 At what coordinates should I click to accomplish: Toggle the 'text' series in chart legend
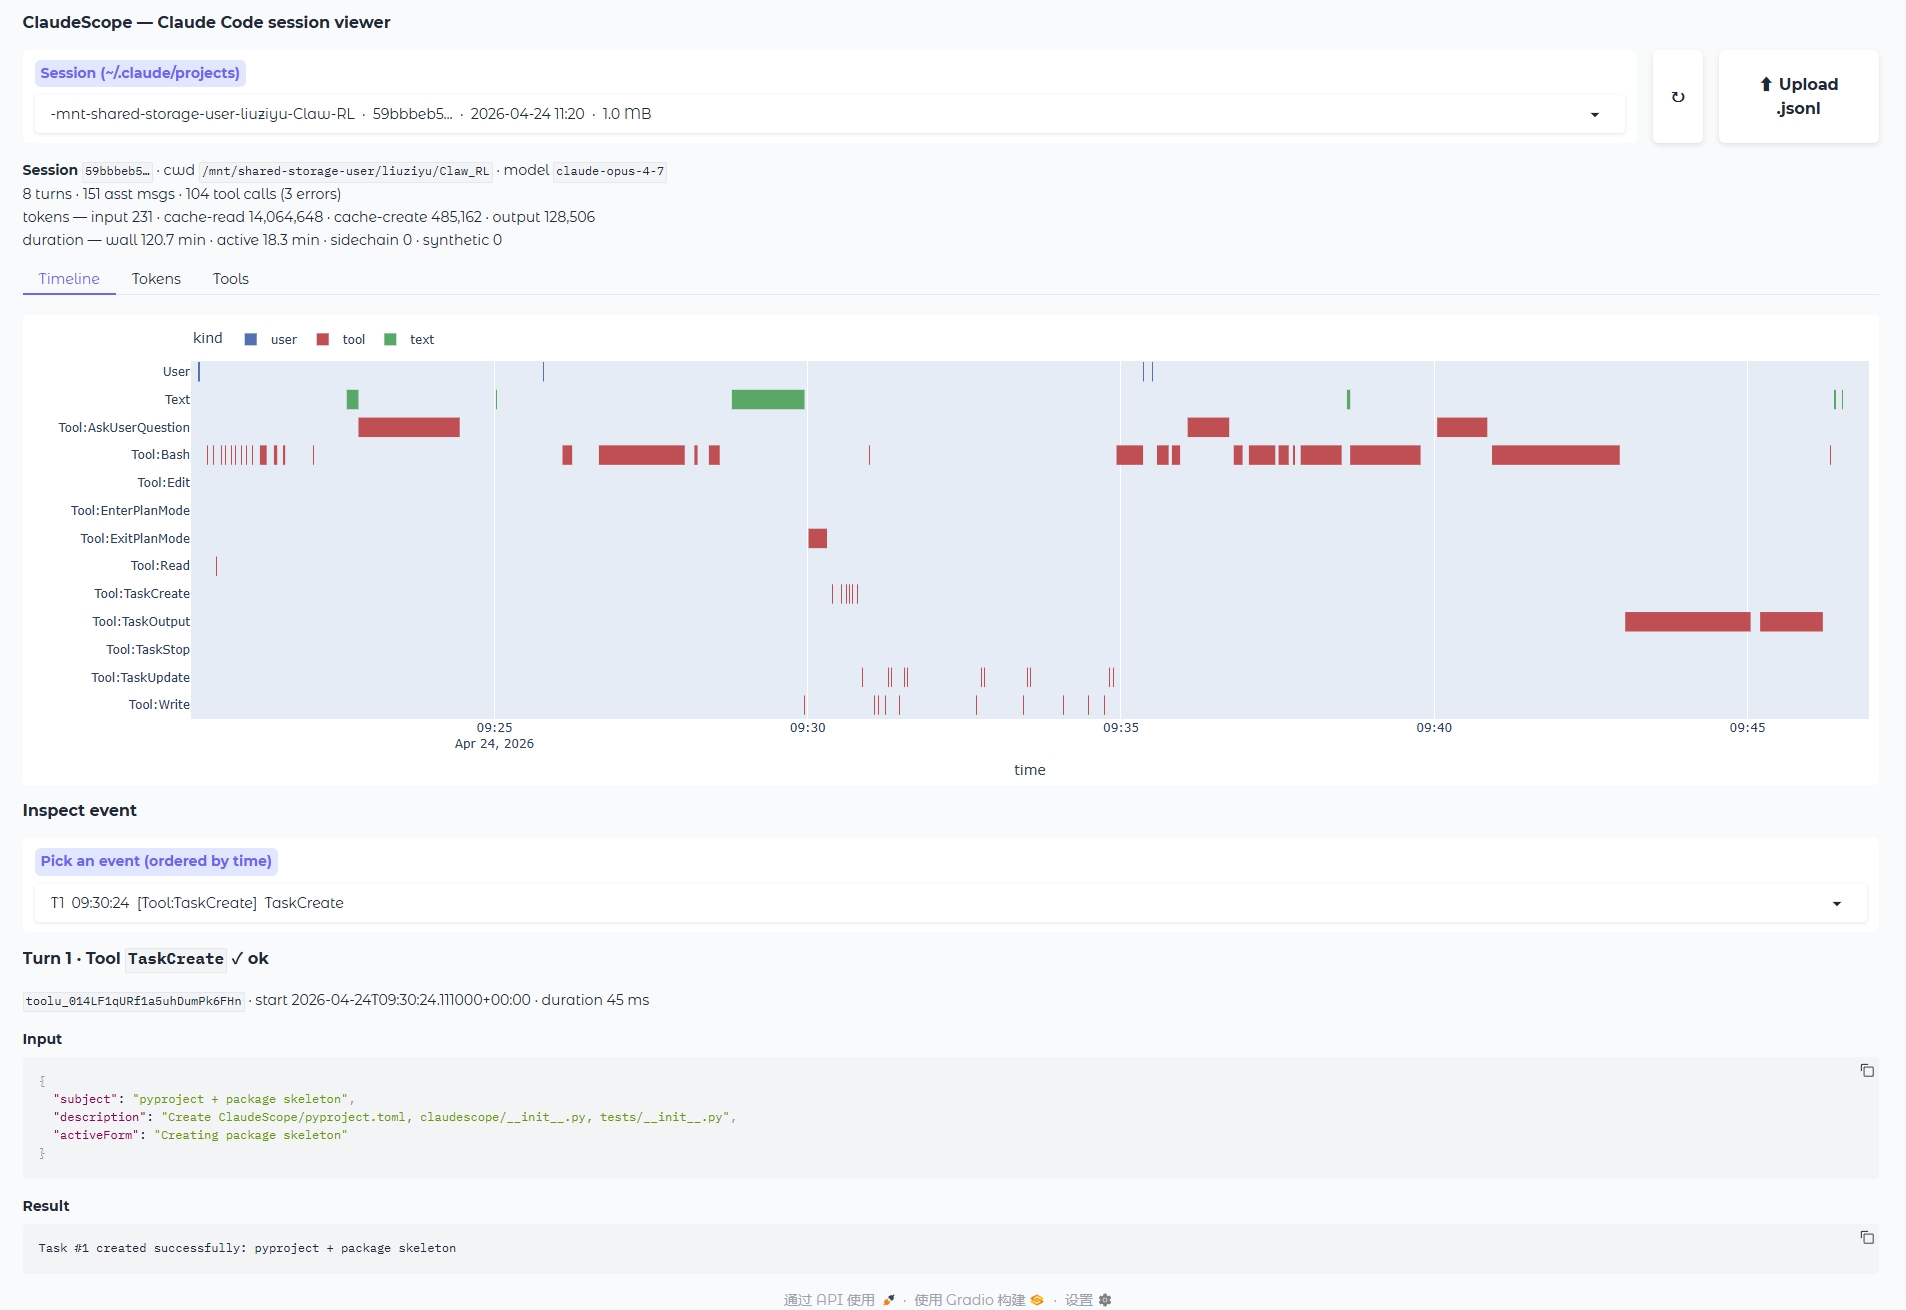[421, 339]
